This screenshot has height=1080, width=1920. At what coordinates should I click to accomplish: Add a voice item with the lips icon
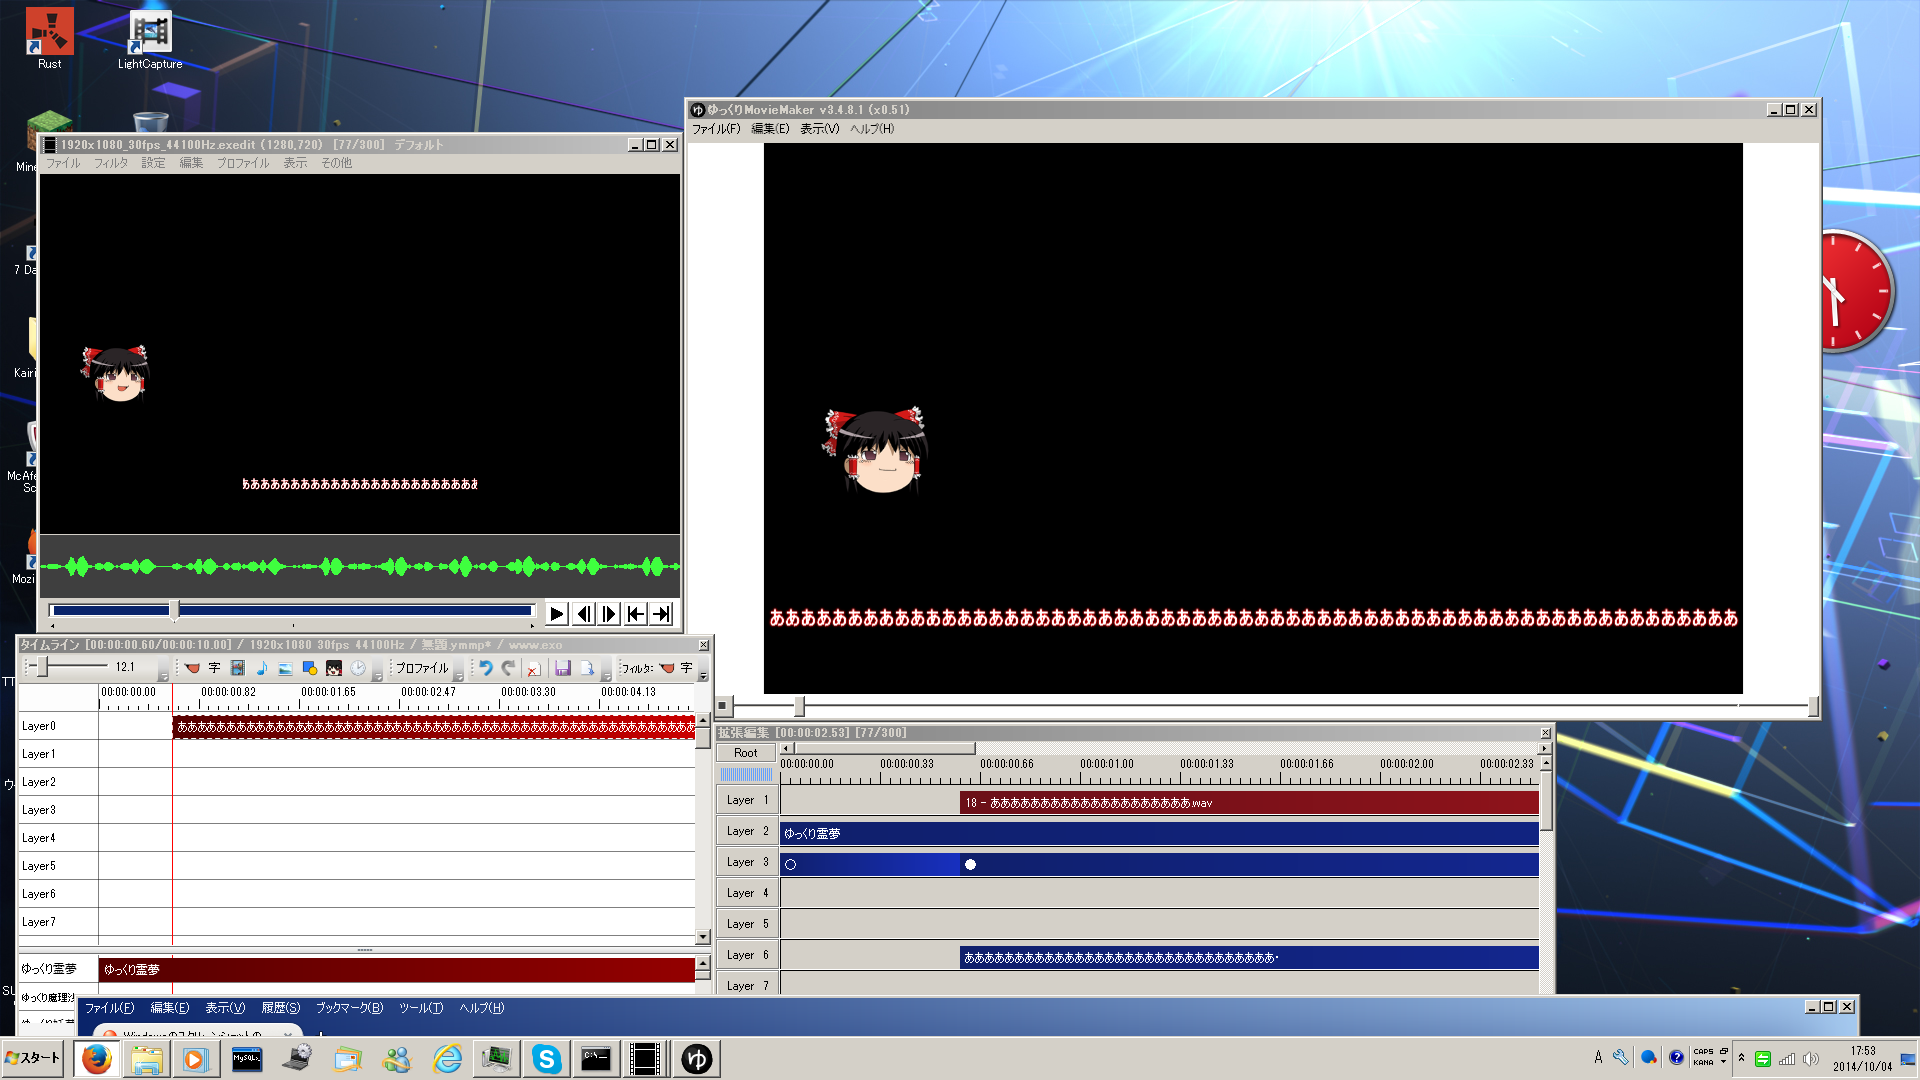[192, 668]
